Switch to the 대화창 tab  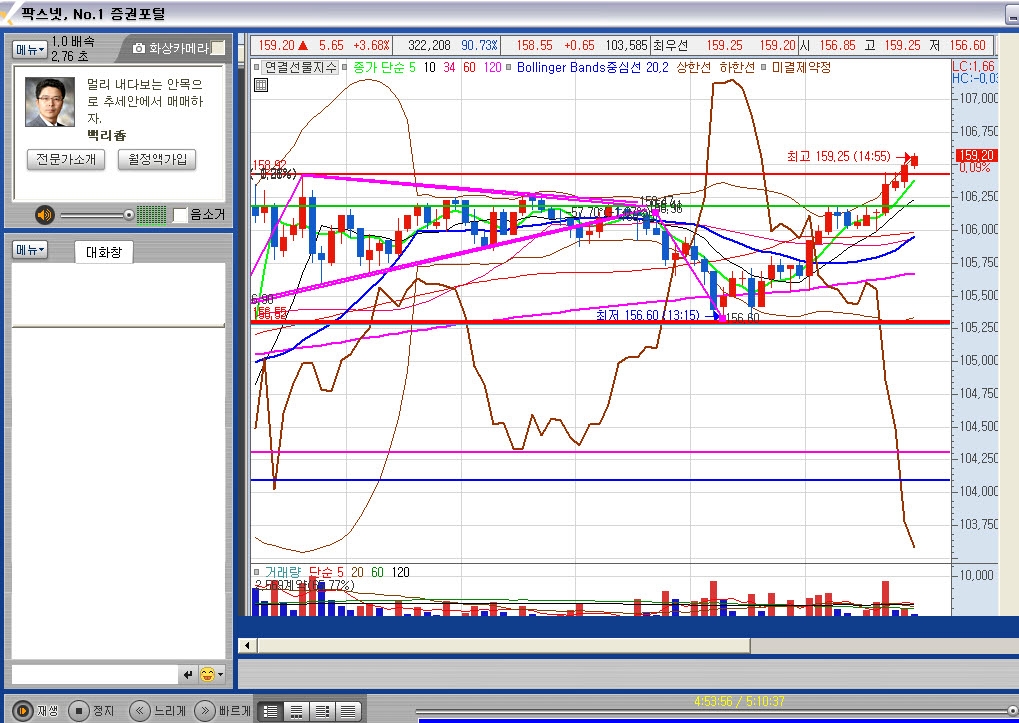click(103, 252)
